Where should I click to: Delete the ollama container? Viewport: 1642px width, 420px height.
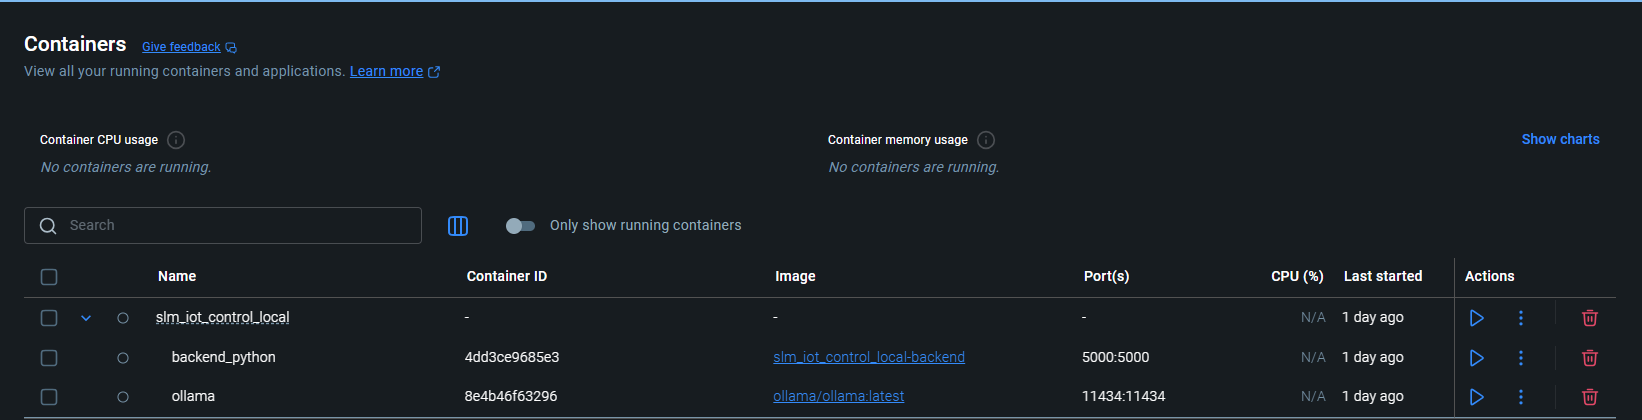[1589, 397]
